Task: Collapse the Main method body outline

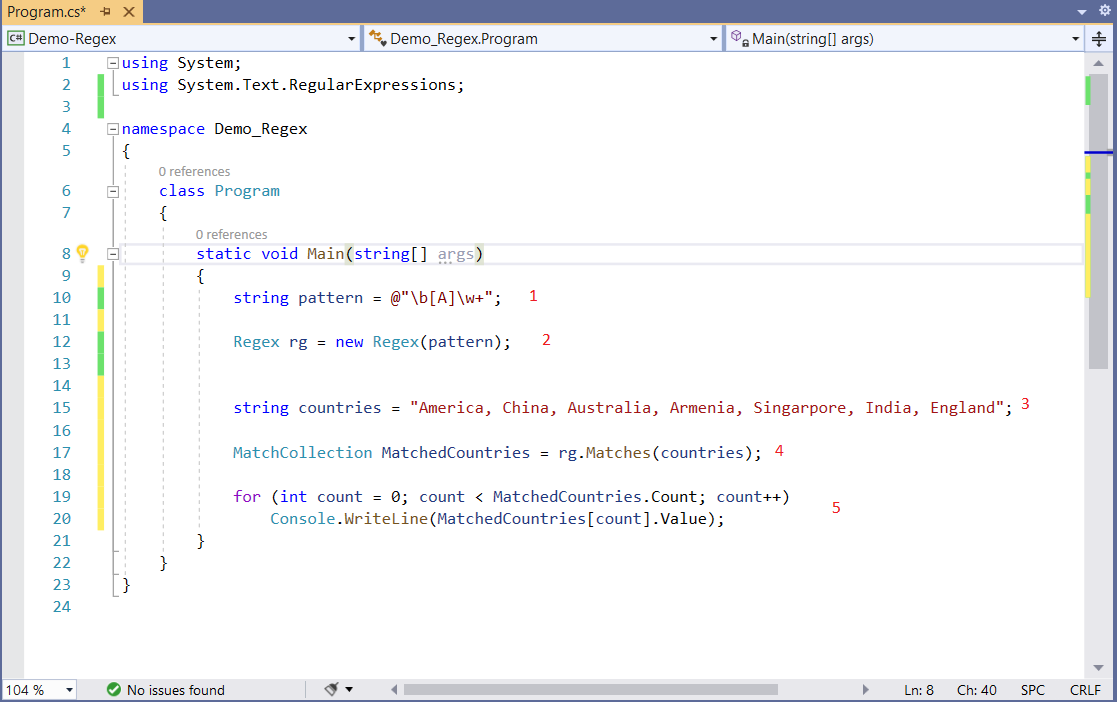Action: 113,253
